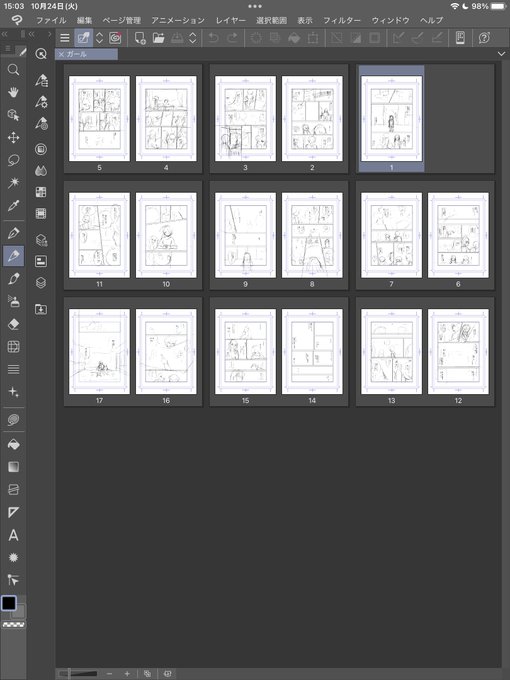This screenshot has height=680, width=510.
Task: Open the 編集 menu
Action: (x=85, y=20)
